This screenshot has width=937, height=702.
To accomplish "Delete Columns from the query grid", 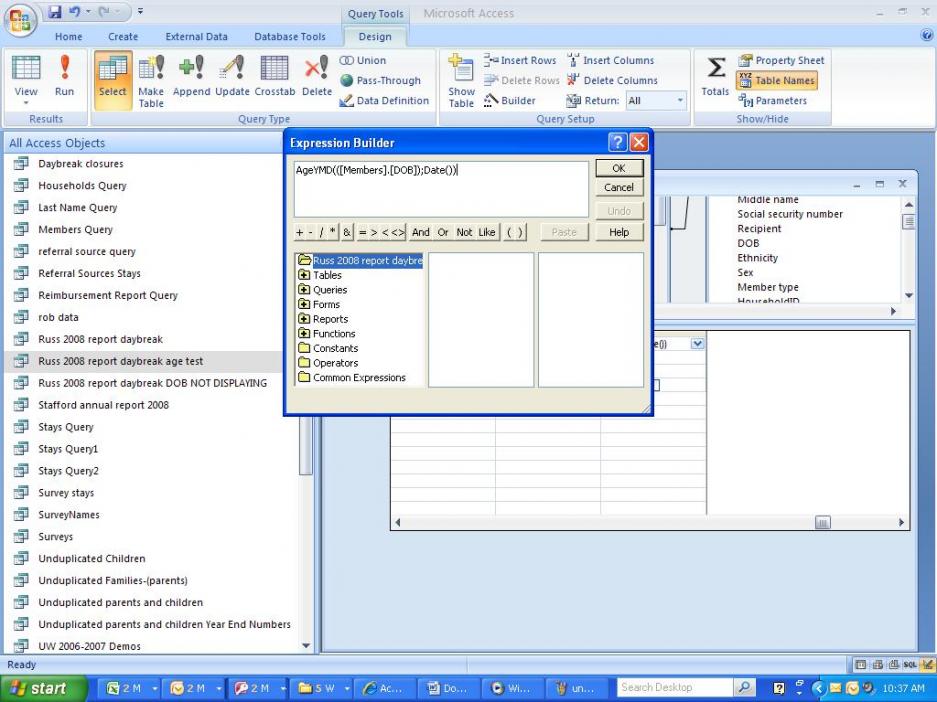I will [612, 80].
